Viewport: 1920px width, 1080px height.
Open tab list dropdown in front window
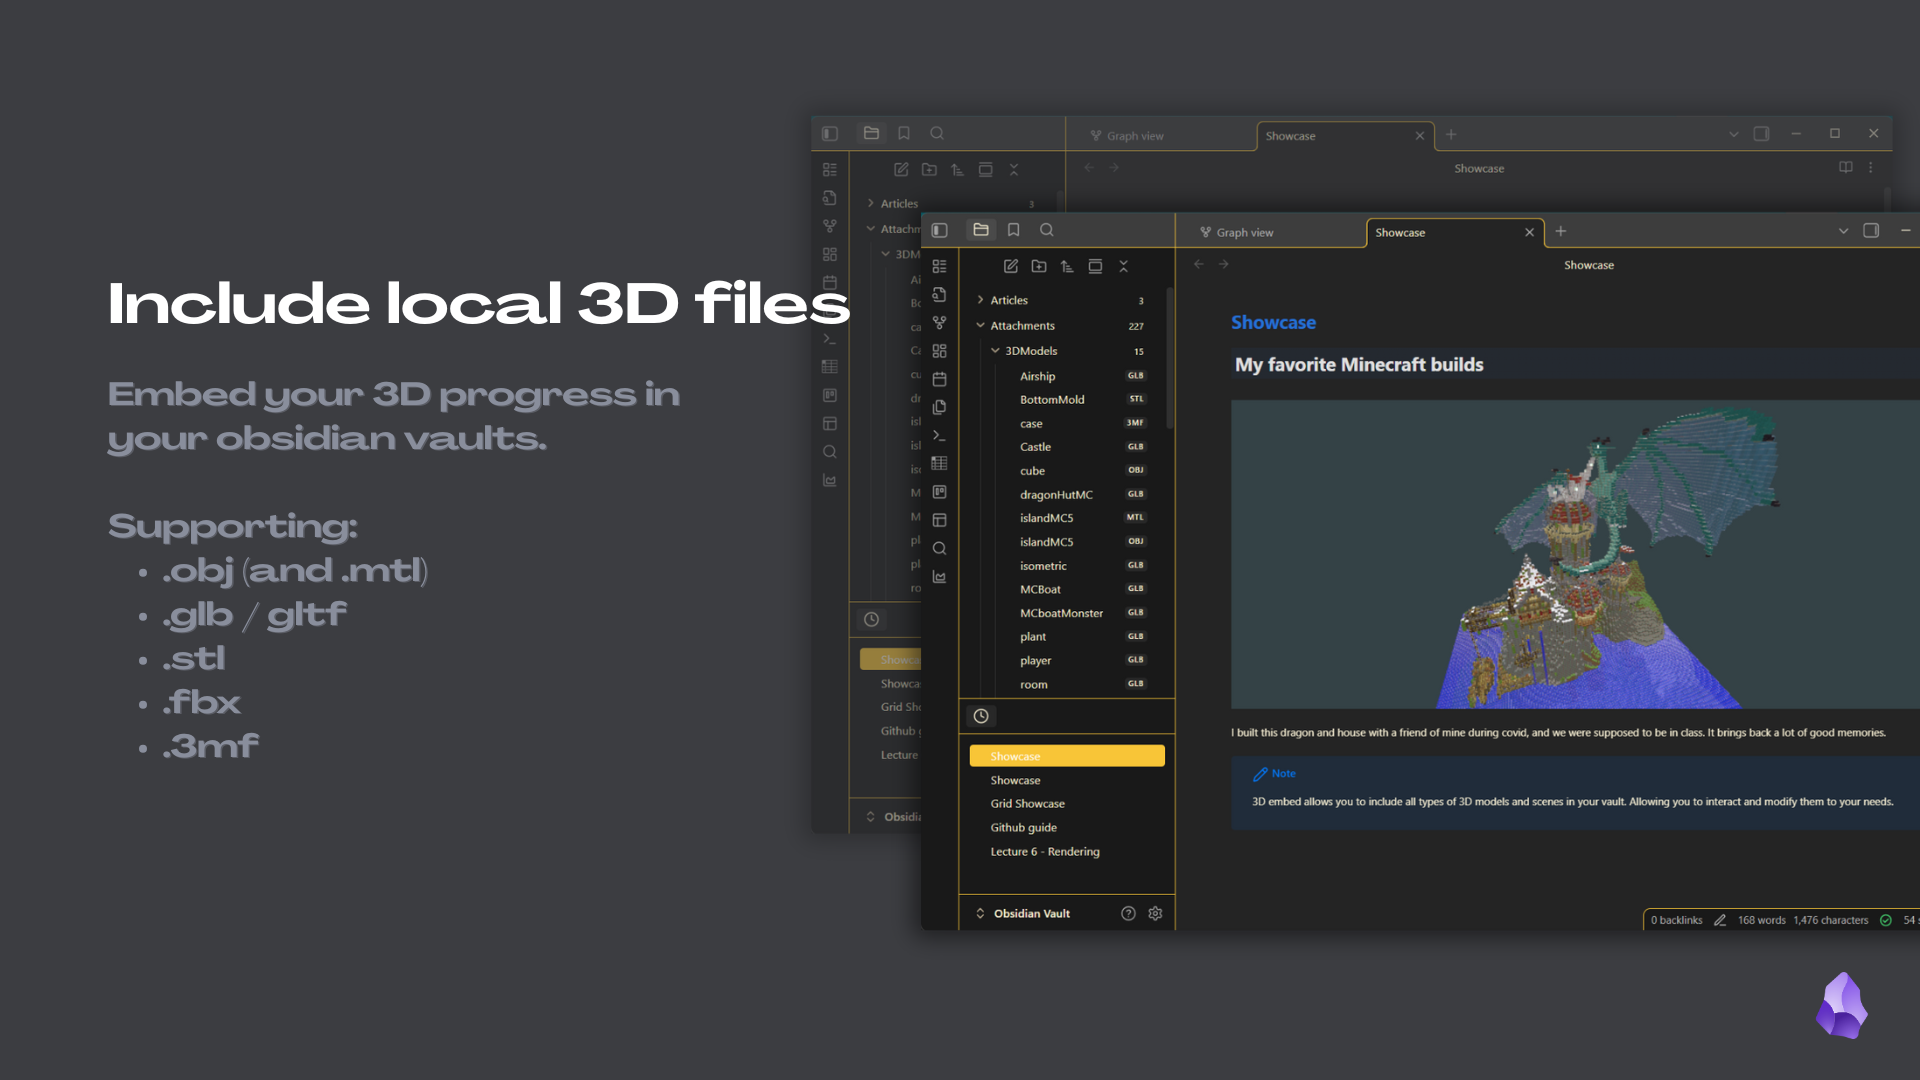pyautogui.click(x=1843, y=231)
